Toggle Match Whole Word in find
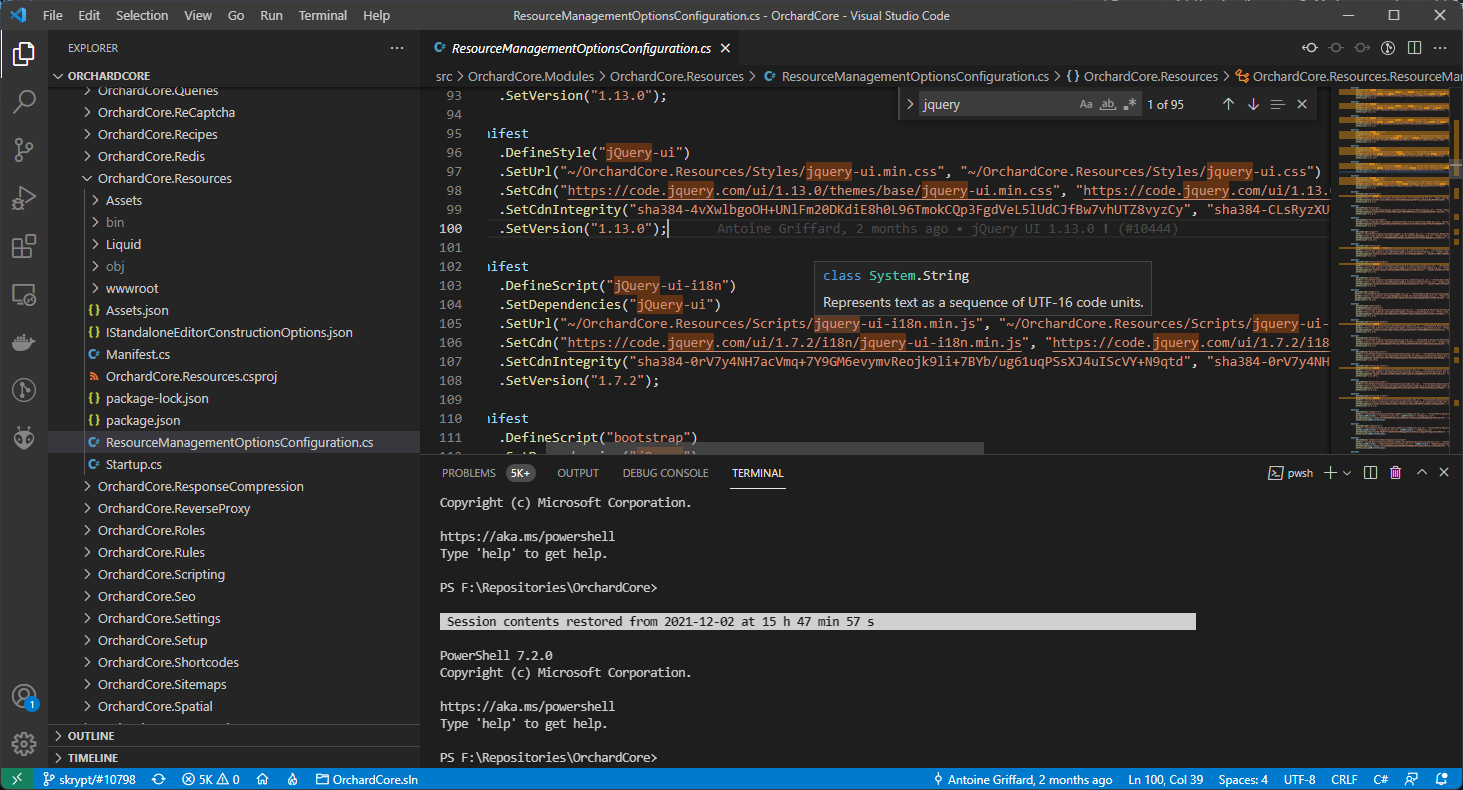 point(1108,104)
